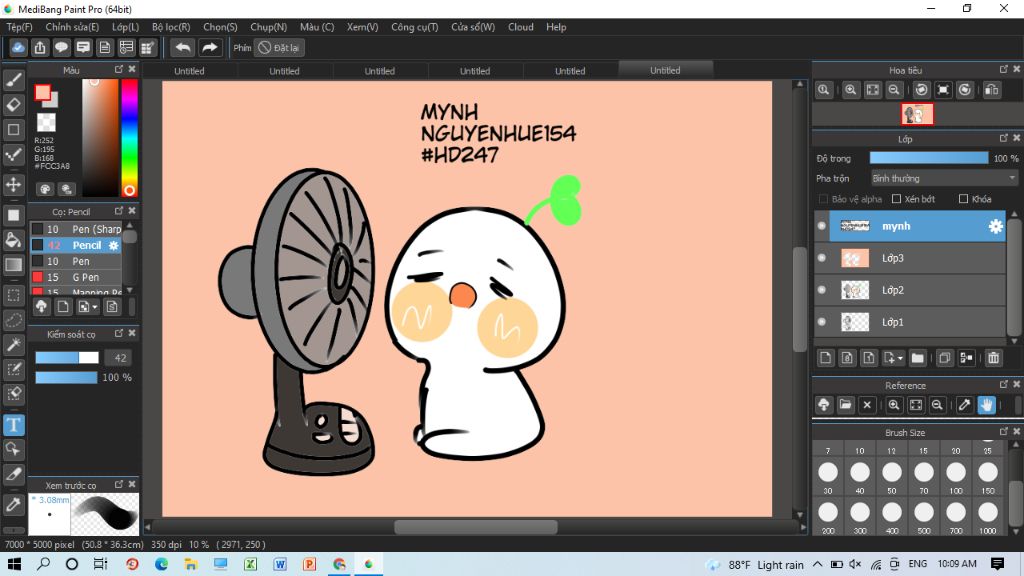Select the Brush tool in left toolbar
Image resolution: width=1024 pixels, height=576 pixels.
[x=13, y=80]
